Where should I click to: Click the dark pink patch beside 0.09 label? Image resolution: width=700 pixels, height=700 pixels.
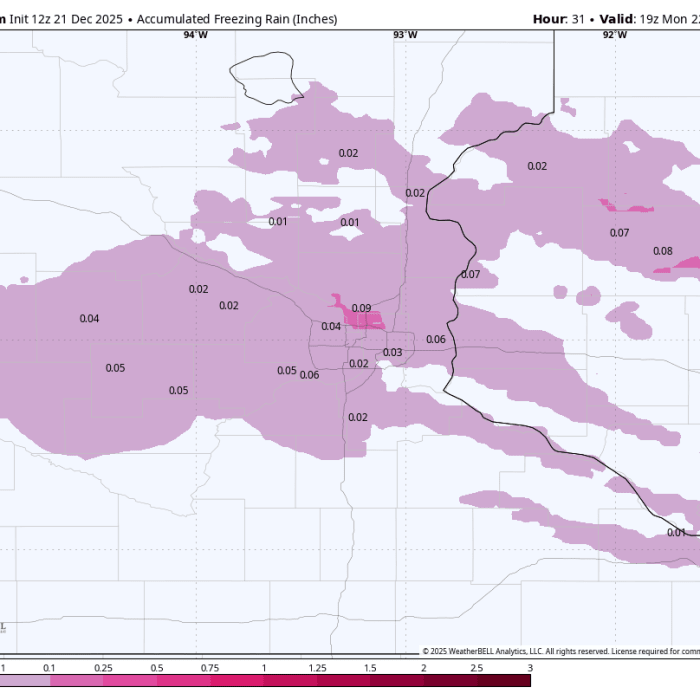pos(368,321)
